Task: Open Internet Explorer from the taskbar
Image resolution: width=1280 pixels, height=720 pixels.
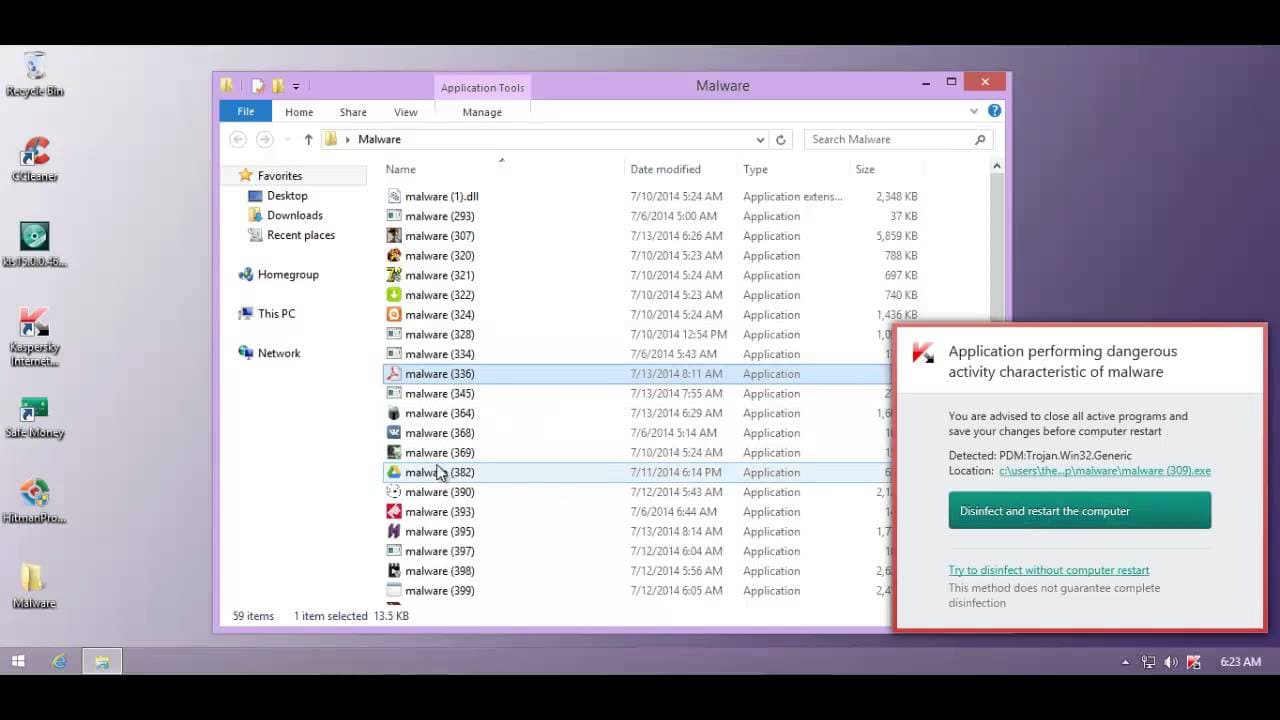Action: click(x=60, y=661)
